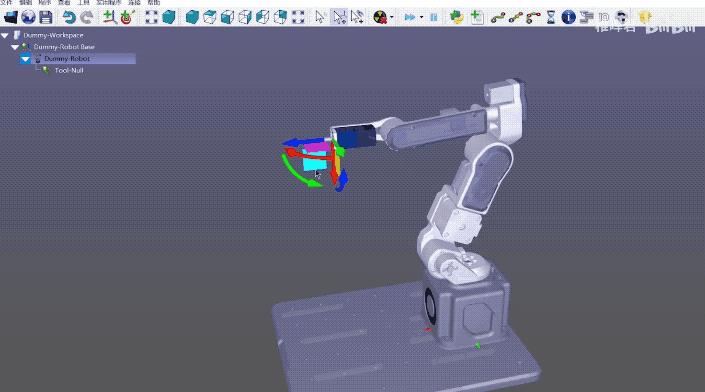Add a Python program
The width and height of the screenshot is (705, 392).
point(457,18)
